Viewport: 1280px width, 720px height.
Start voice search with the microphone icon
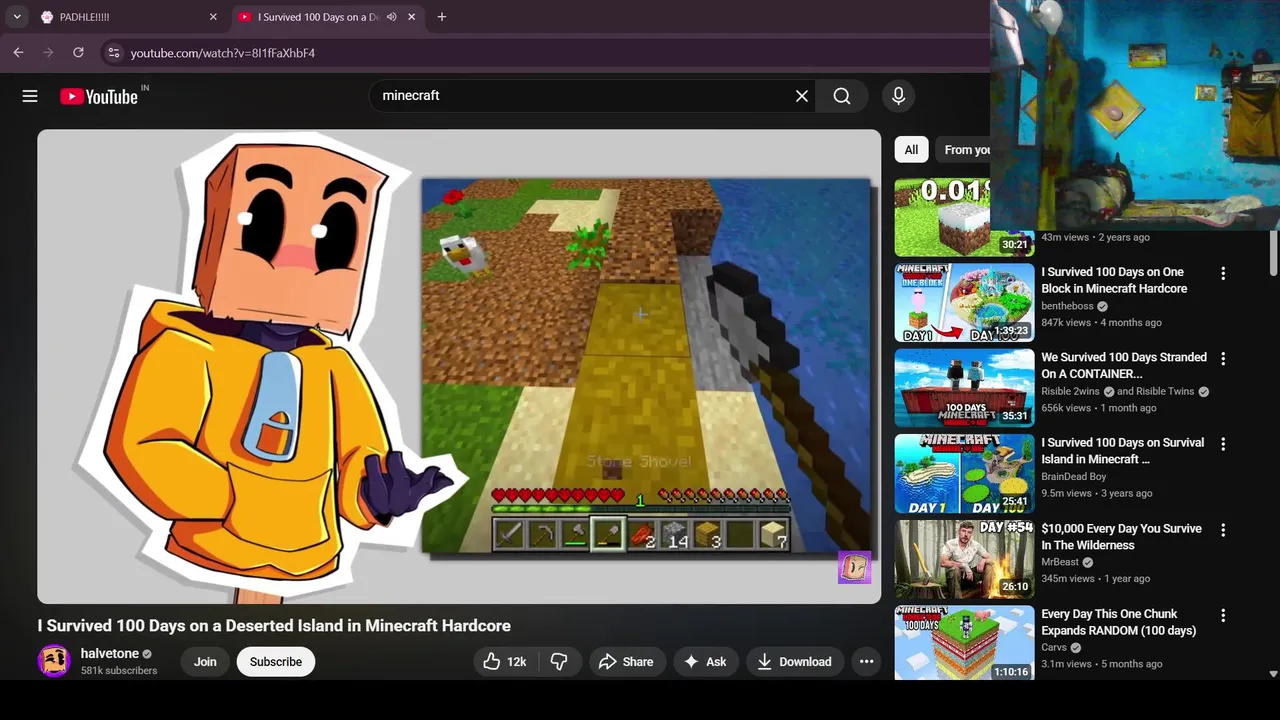898,96
